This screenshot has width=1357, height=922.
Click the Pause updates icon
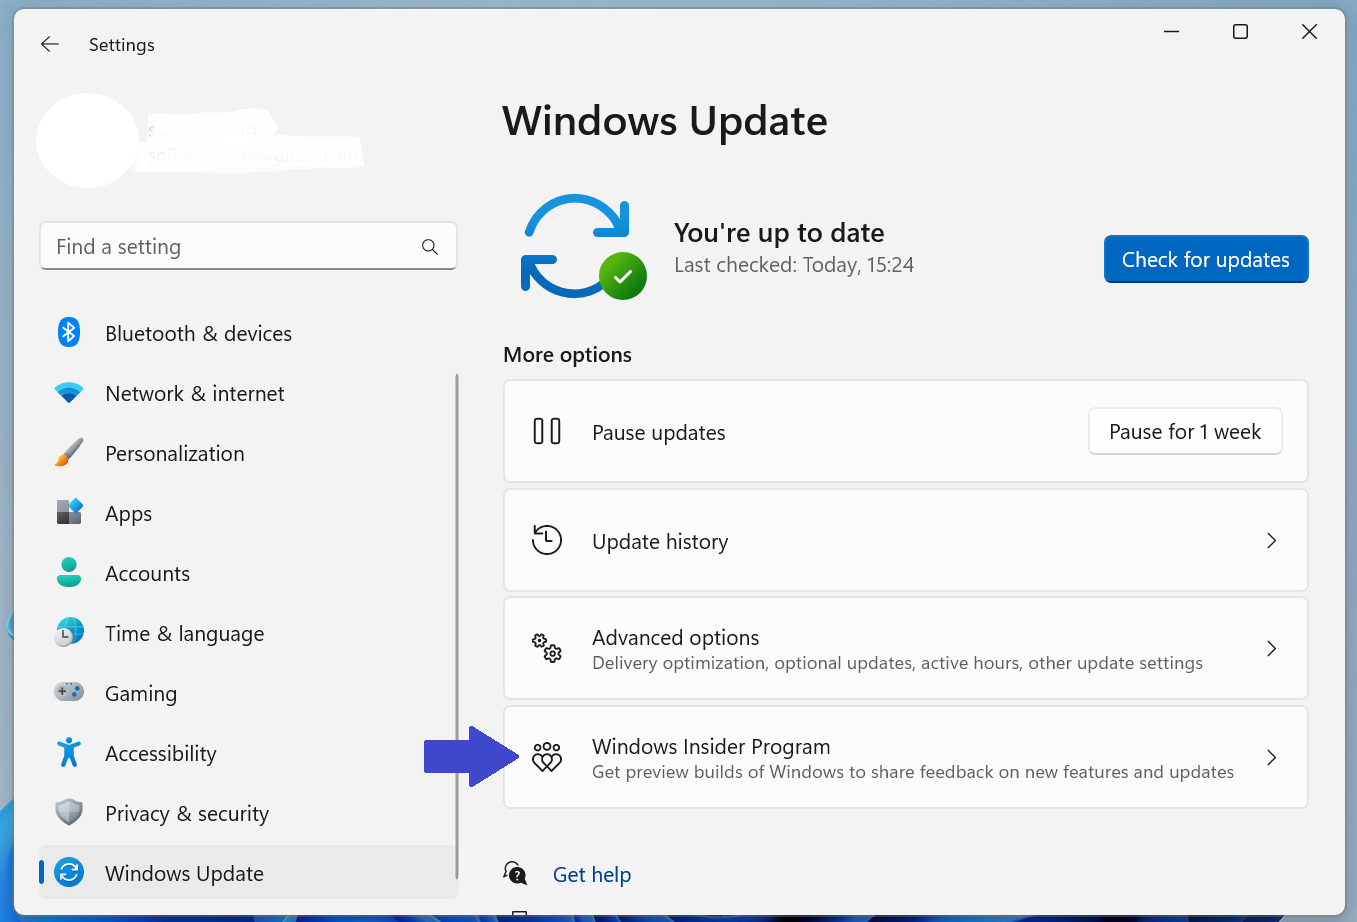547,431
